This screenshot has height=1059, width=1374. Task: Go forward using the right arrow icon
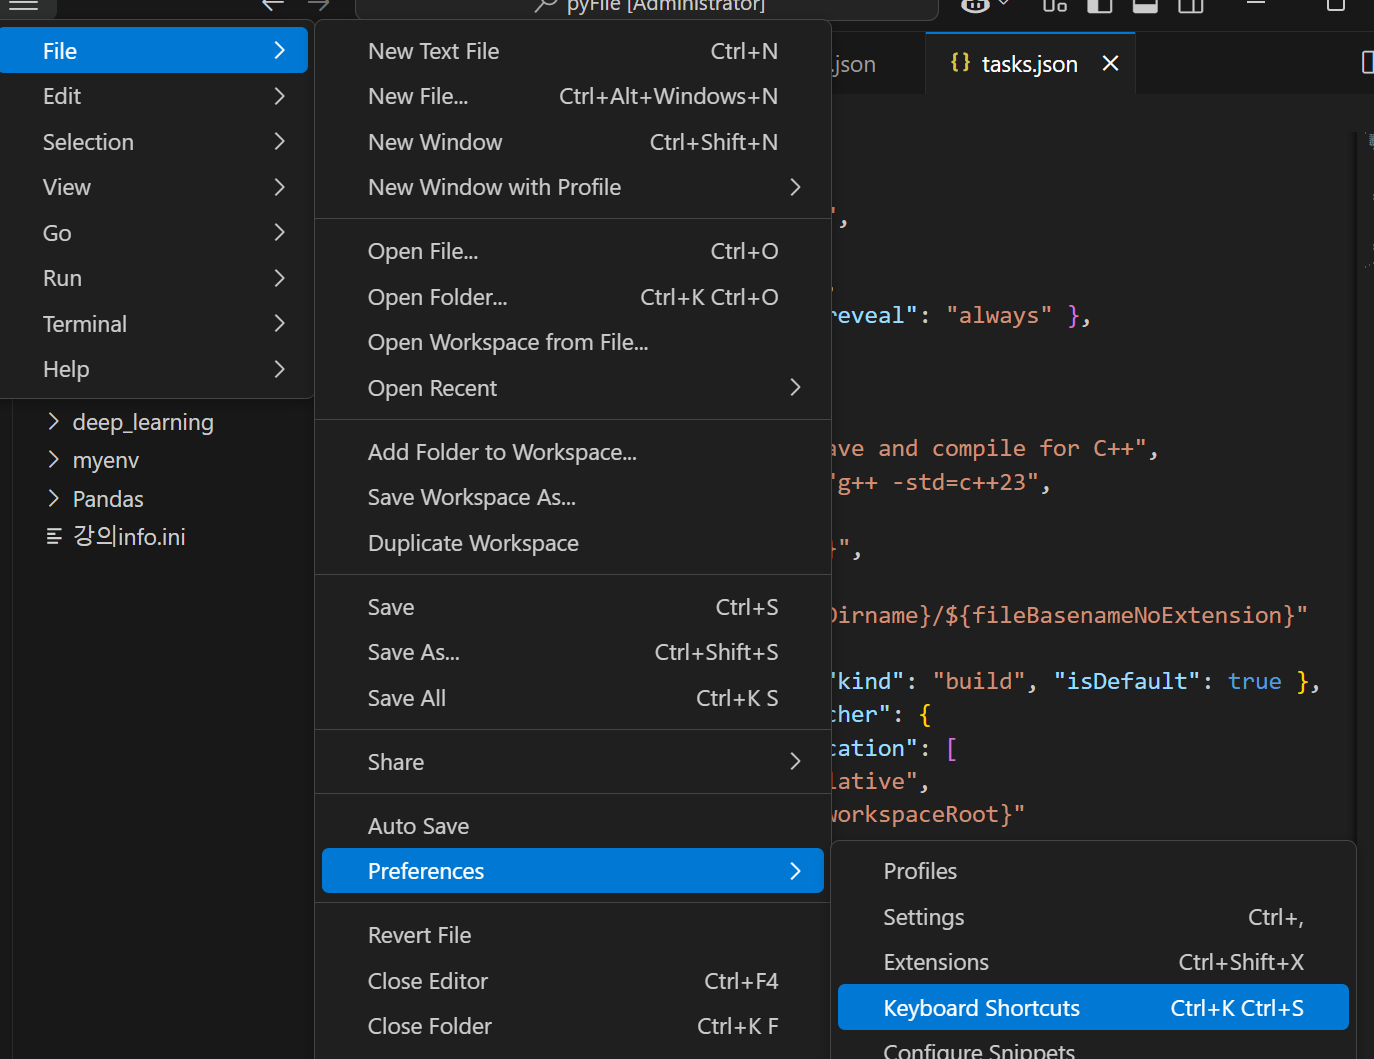tap(319, 5)
